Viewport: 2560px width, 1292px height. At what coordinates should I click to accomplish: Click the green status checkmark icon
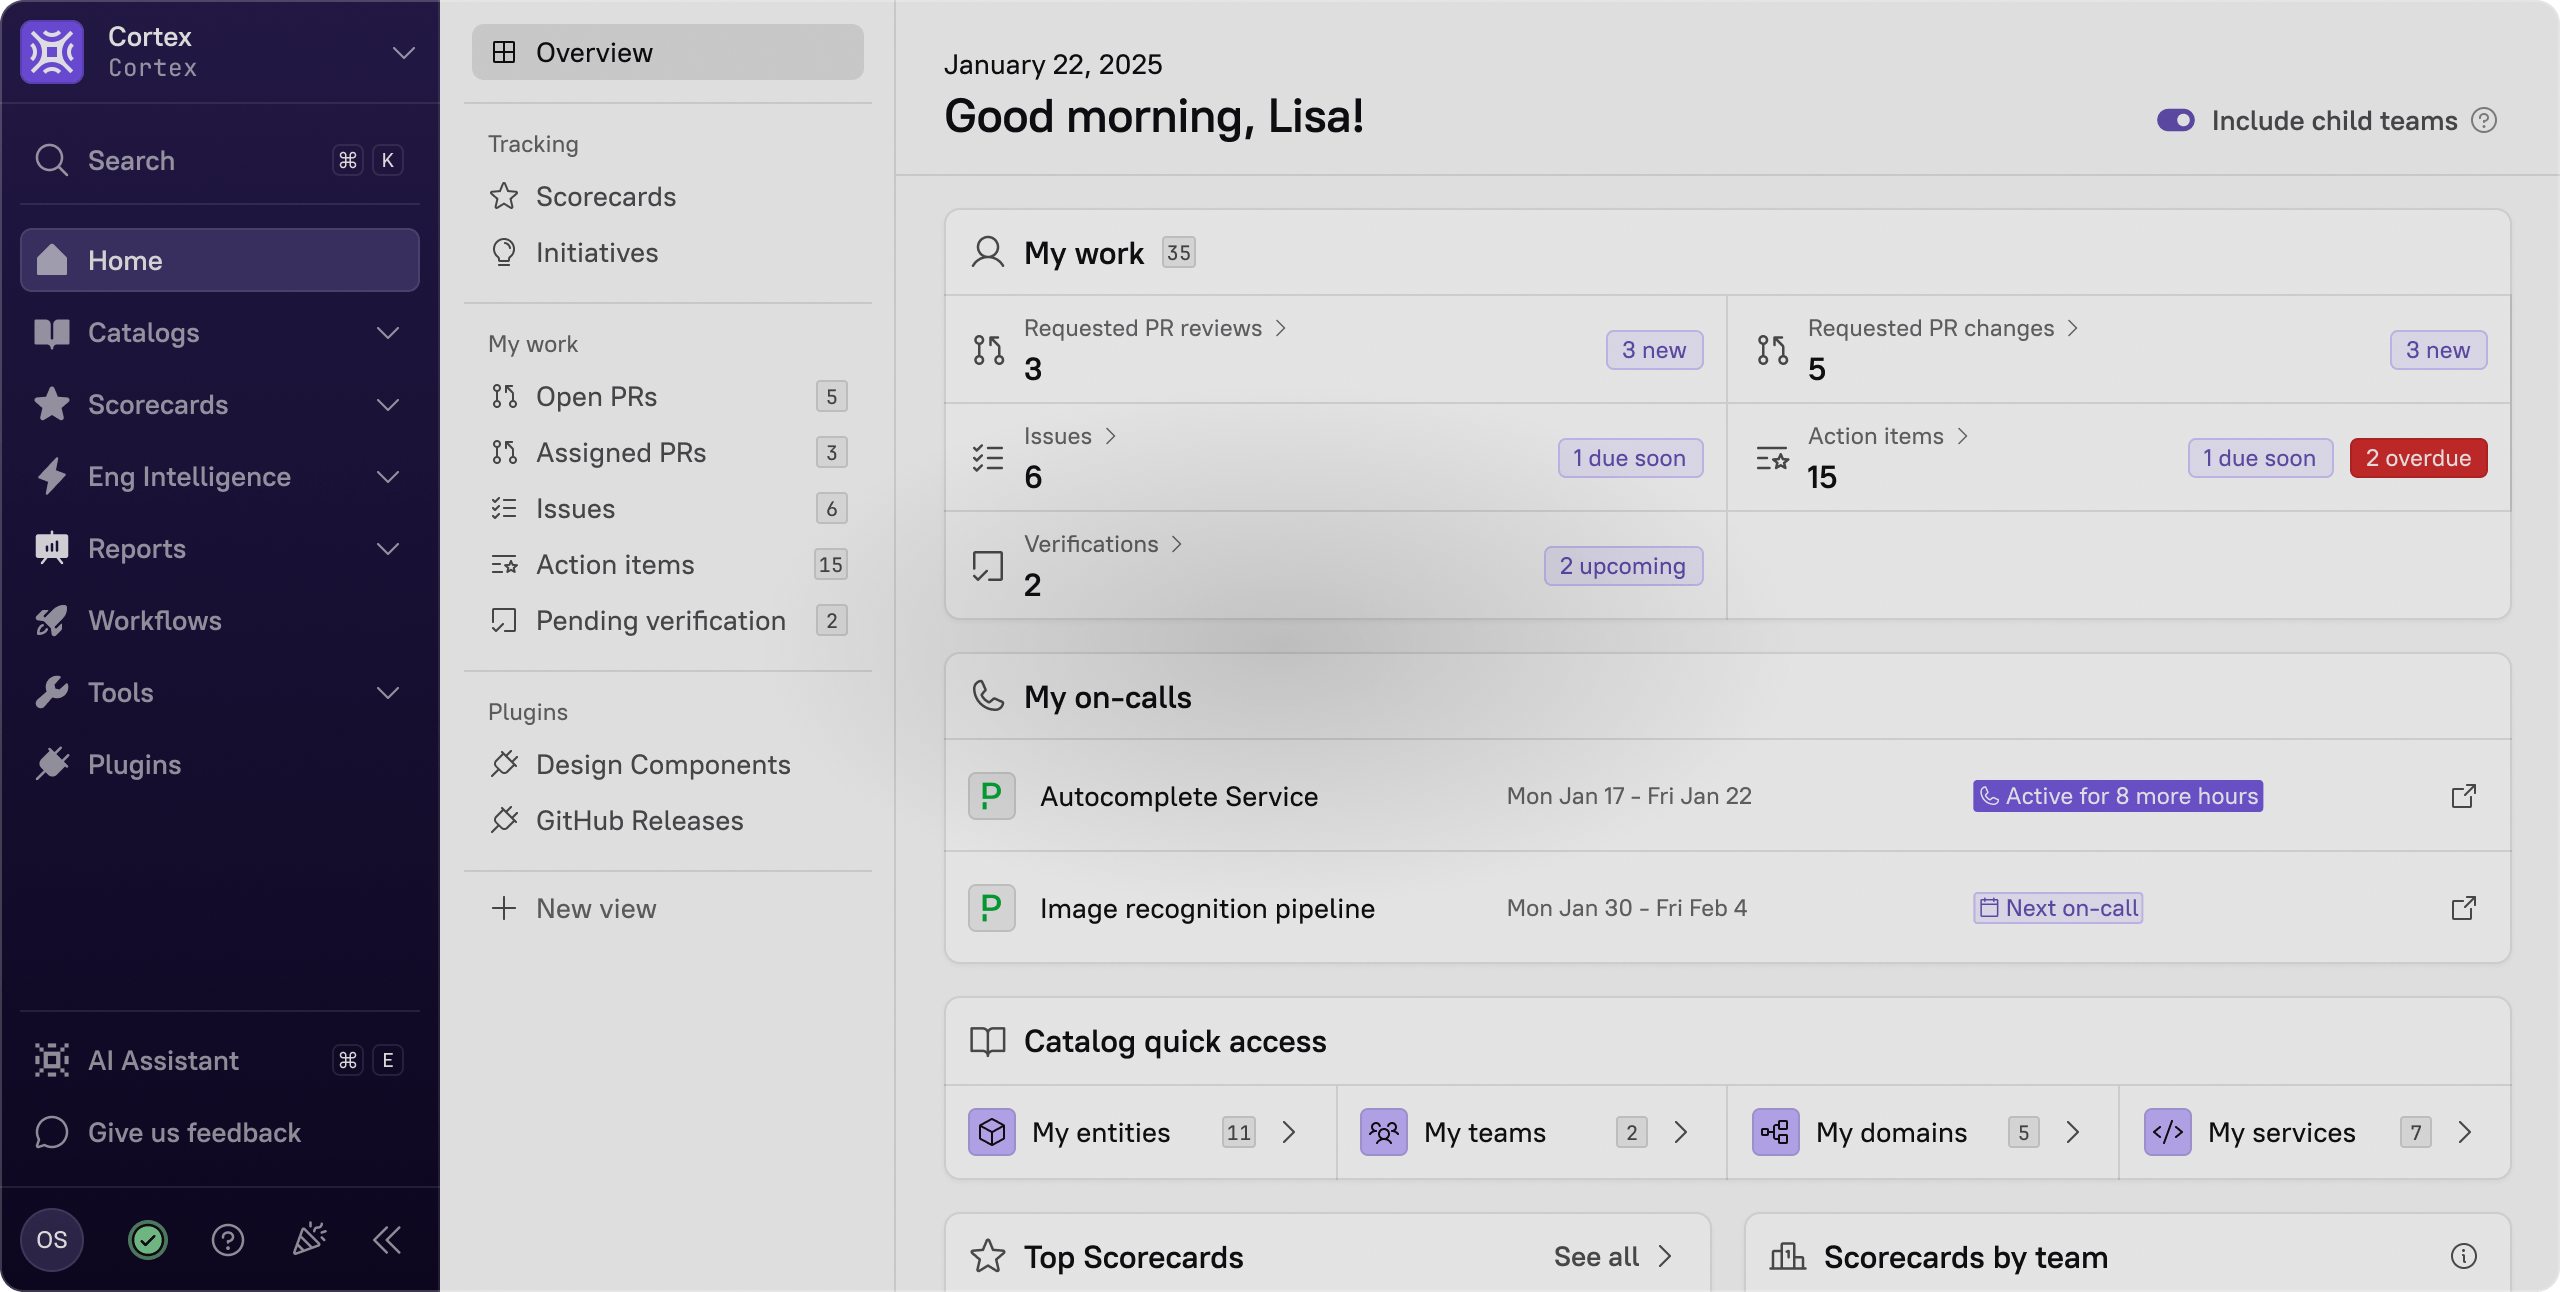pyautogui.click(x=148, y=1240)
